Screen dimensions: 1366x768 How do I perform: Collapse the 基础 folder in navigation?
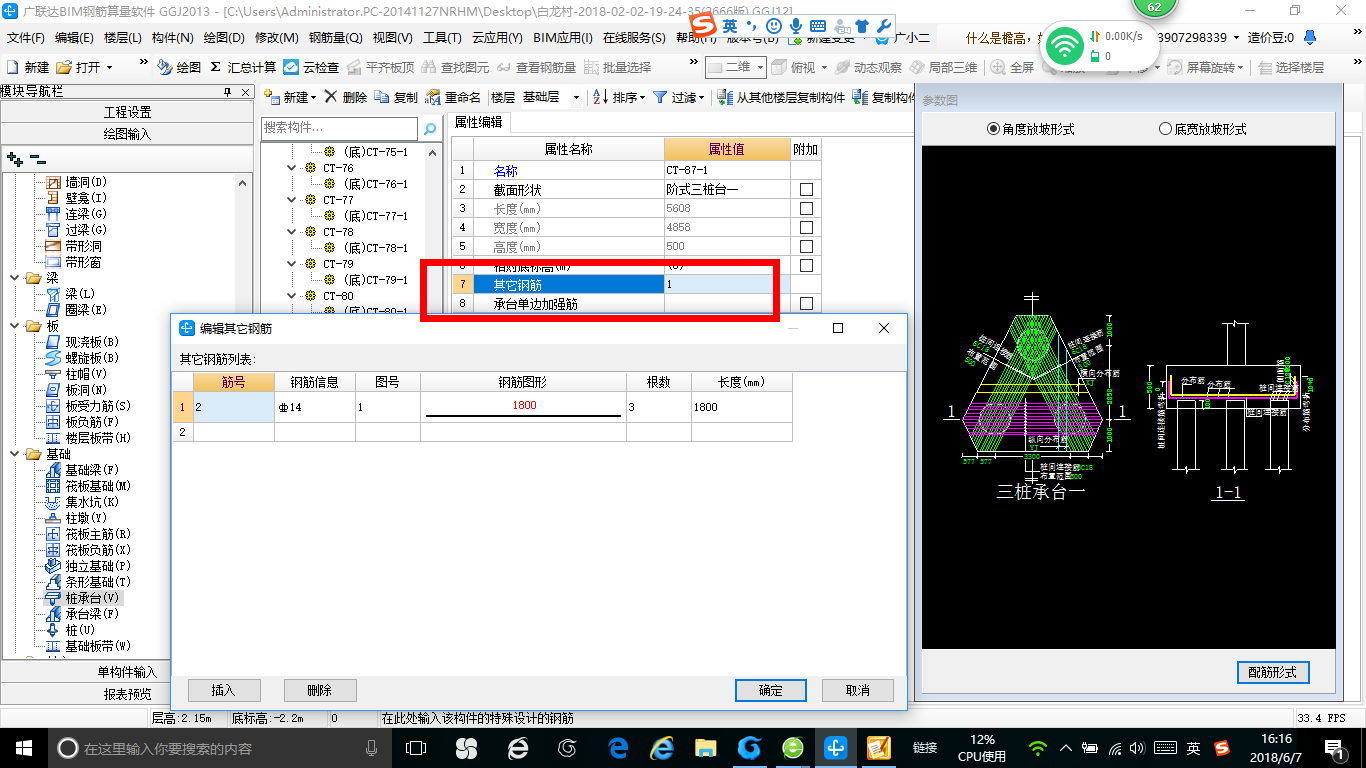14,454
